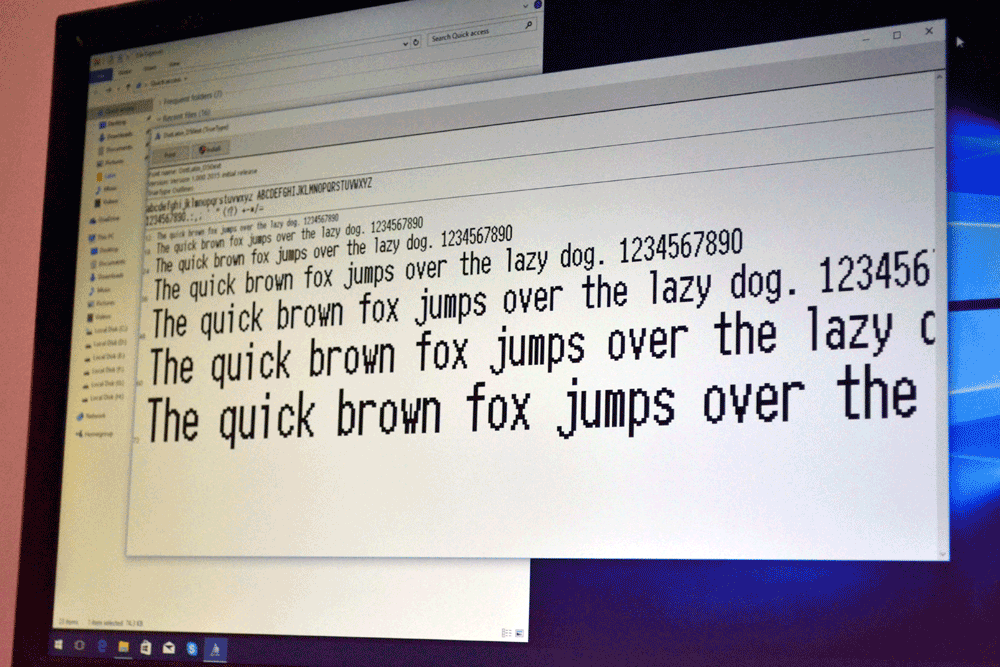Open Cortana search from the taskbar
This screenshot has height=667, width=1000.
[x=79, y=645]
